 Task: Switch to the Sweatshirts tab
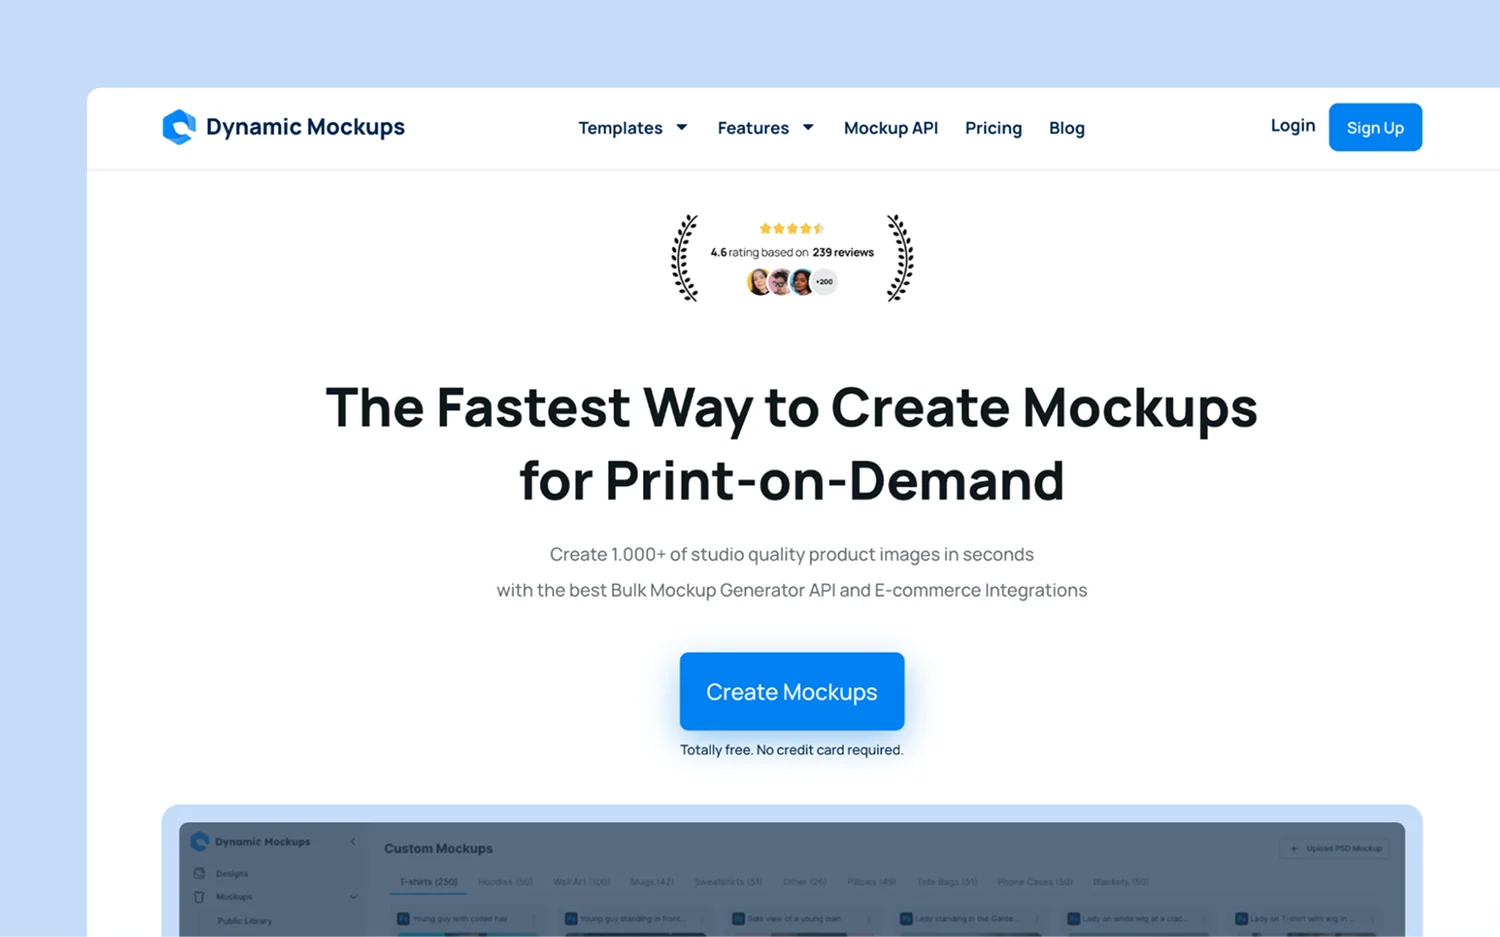coord(728,882)
